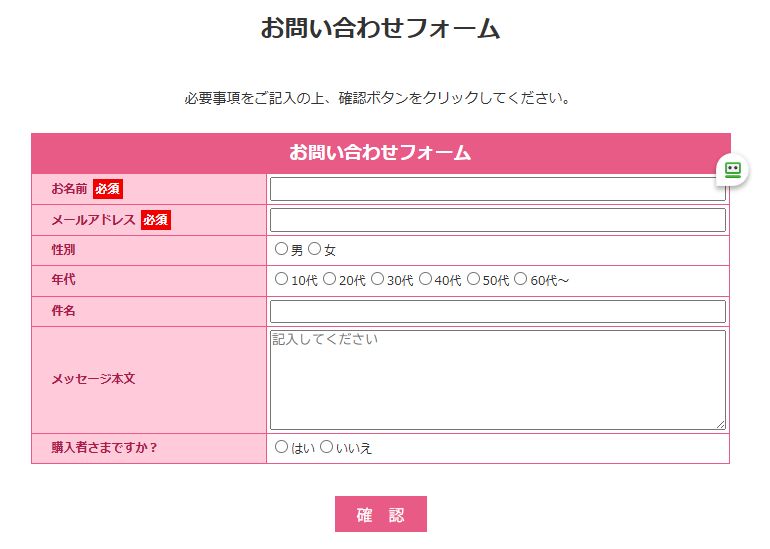Image resolution: width=770 pixels, height=549 pixels.
Task: Click the green chat widget icon
Action: click(x=733, y=170)
